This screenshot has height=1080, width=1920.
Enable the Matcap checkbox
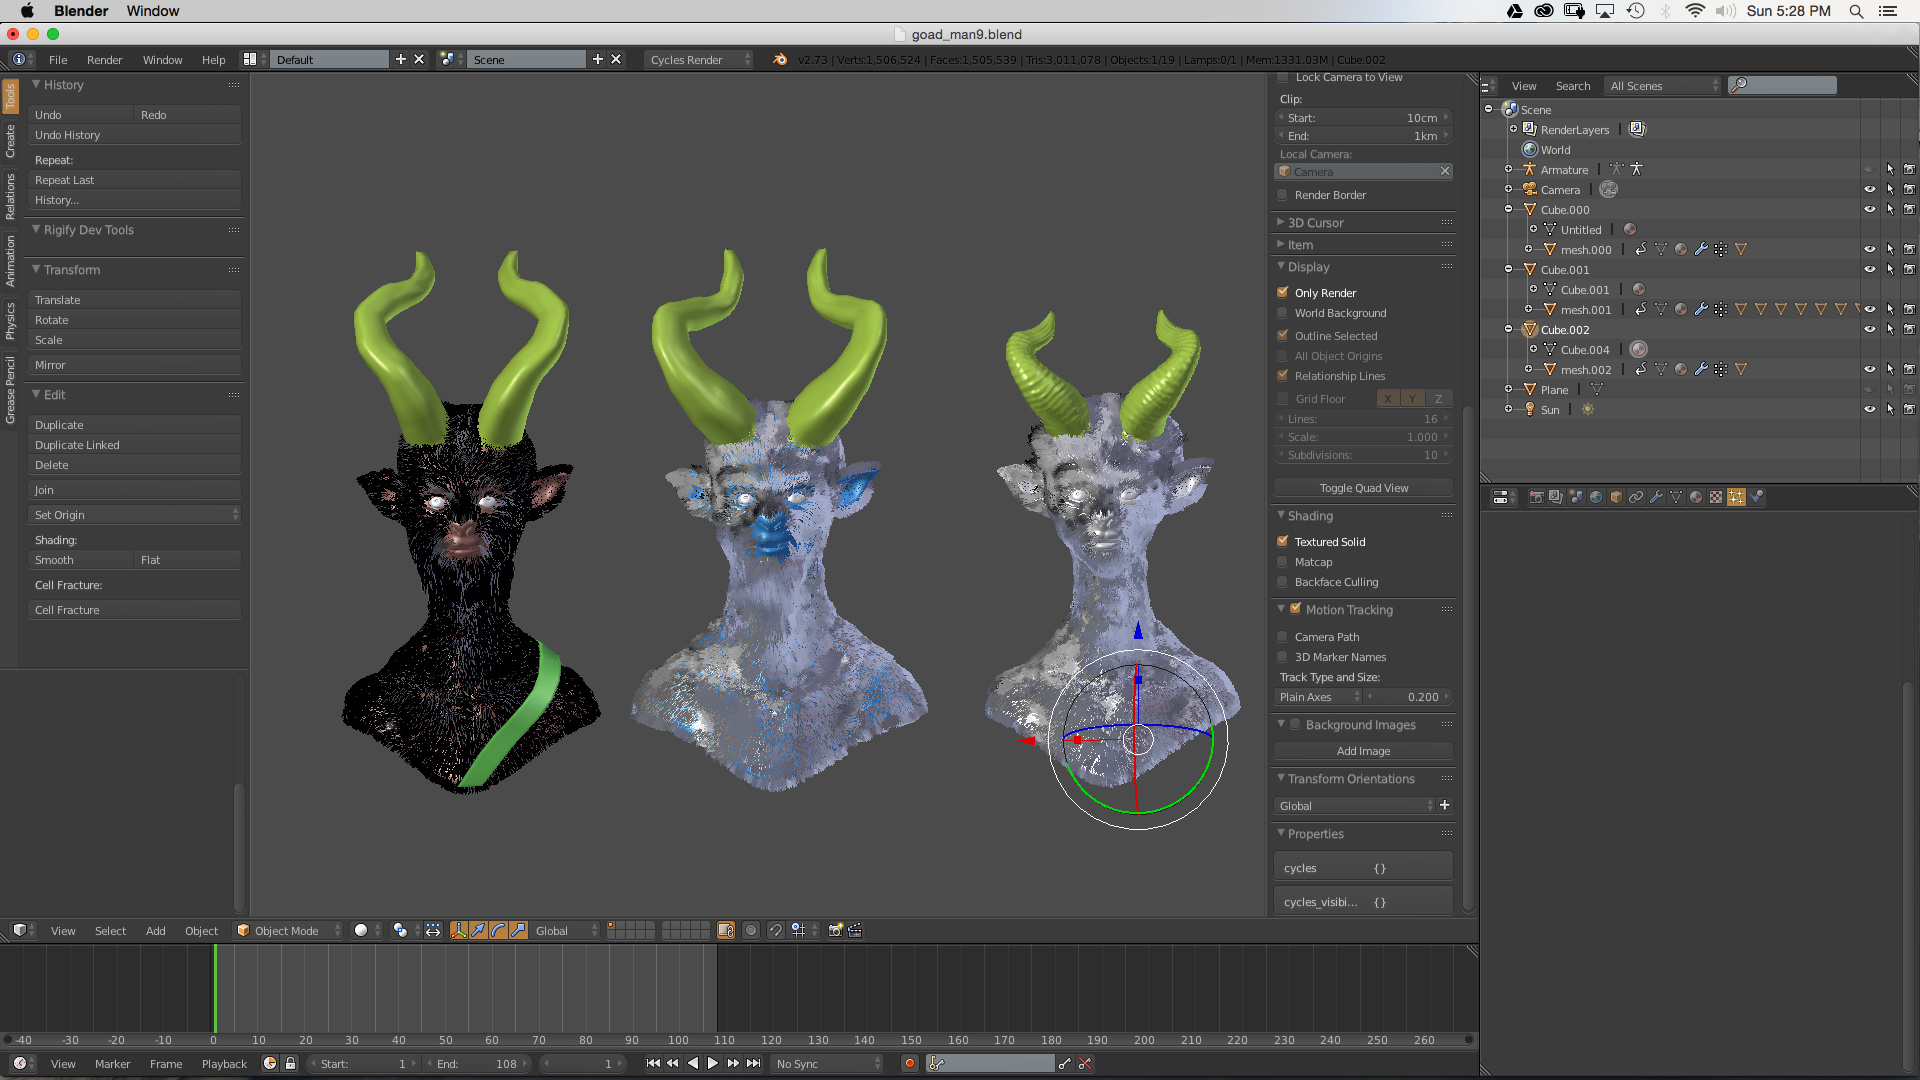point(1283,562)
